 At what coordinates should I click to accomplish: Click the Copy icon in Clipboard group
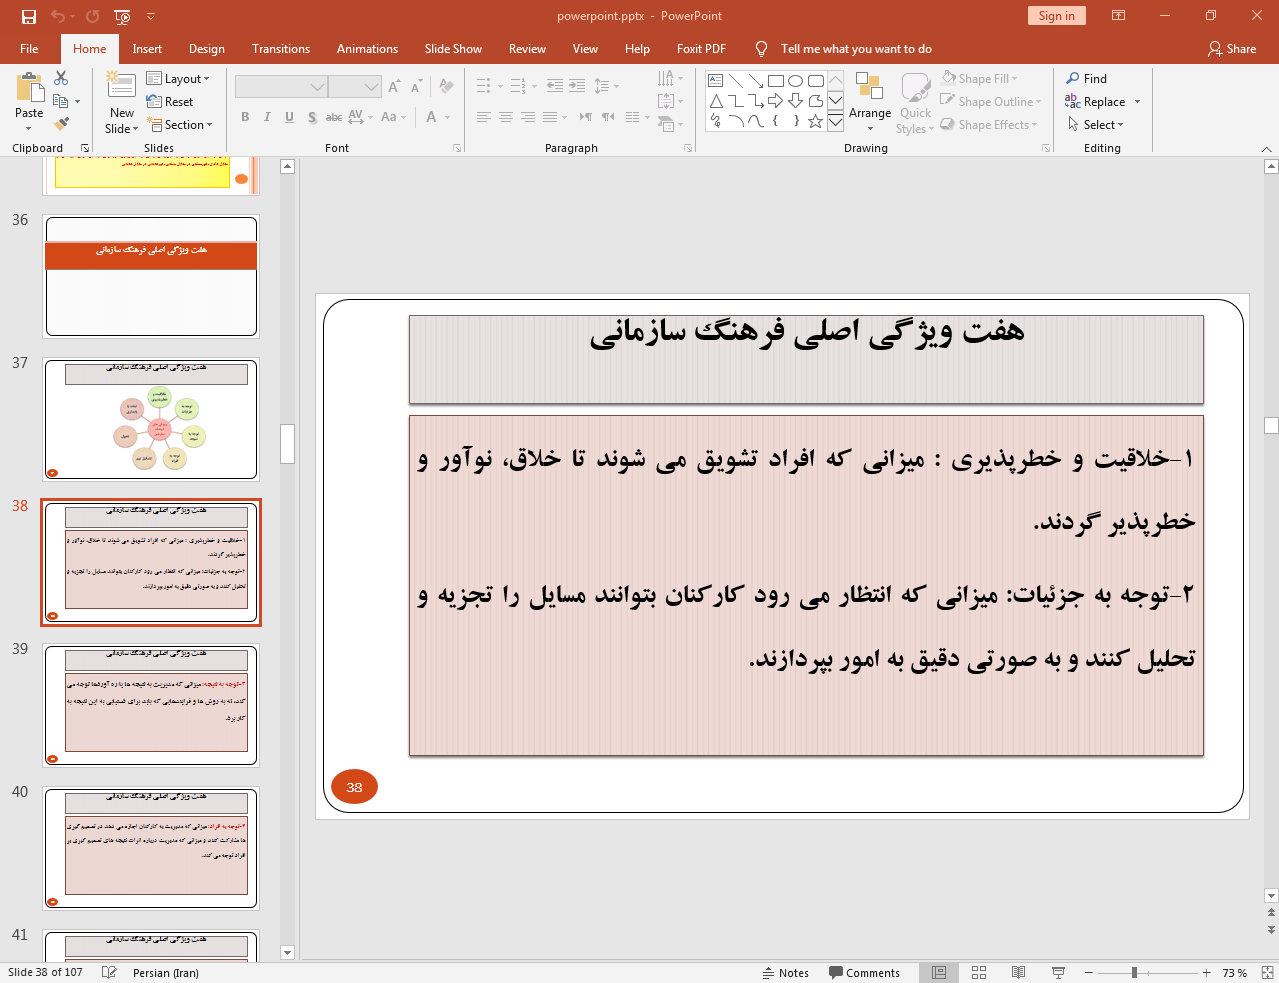click(61, 101)
